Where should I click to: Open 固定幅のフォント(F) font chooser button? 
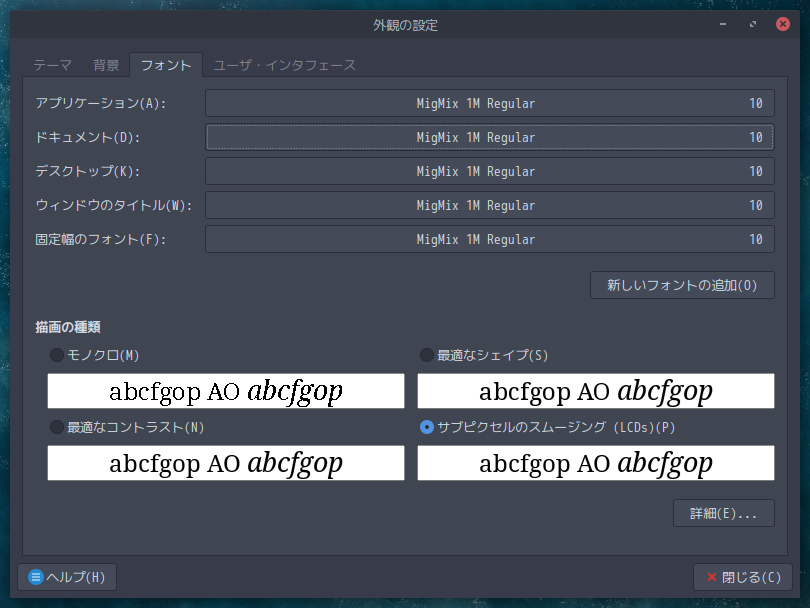click(490, 239)
